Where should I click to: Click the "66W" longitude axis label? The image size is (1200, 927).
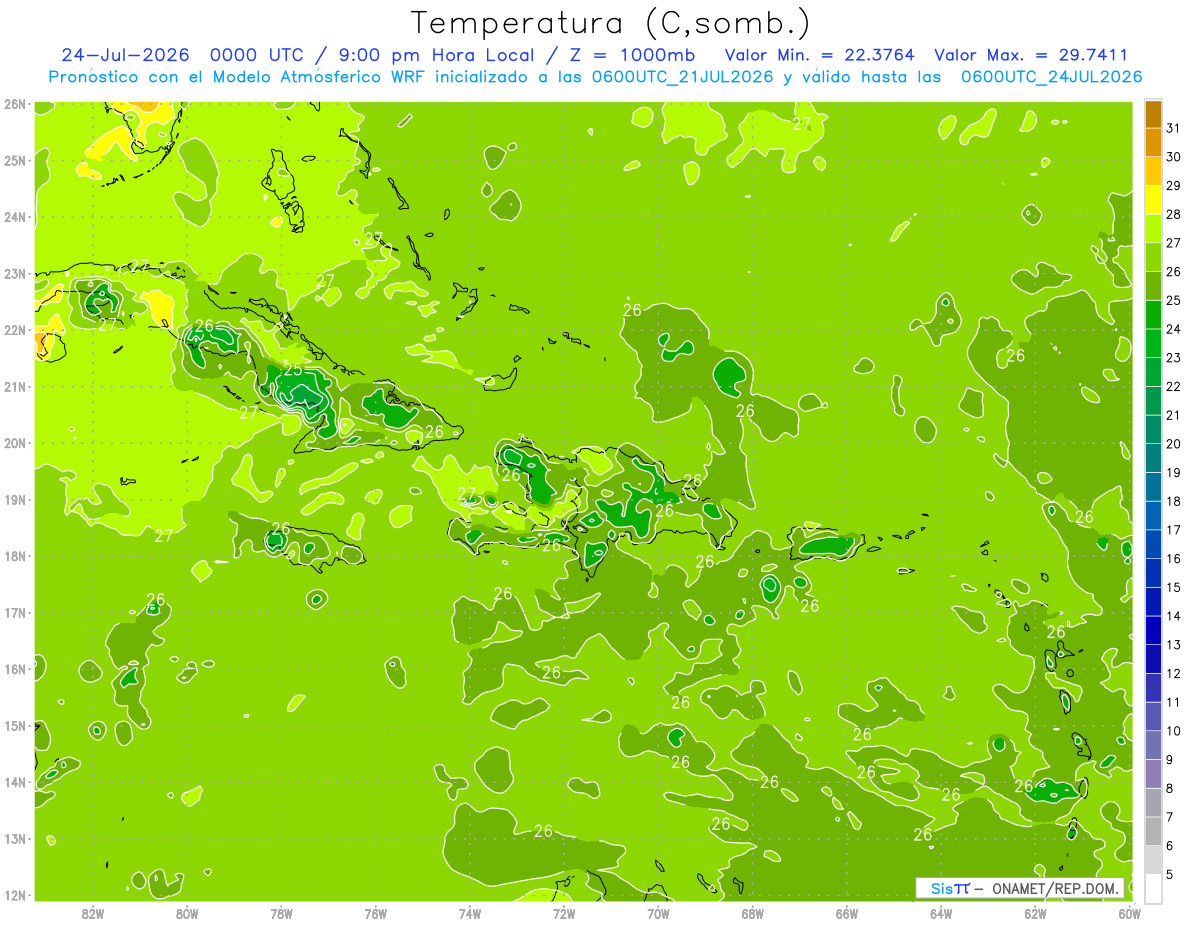(846, 913)
